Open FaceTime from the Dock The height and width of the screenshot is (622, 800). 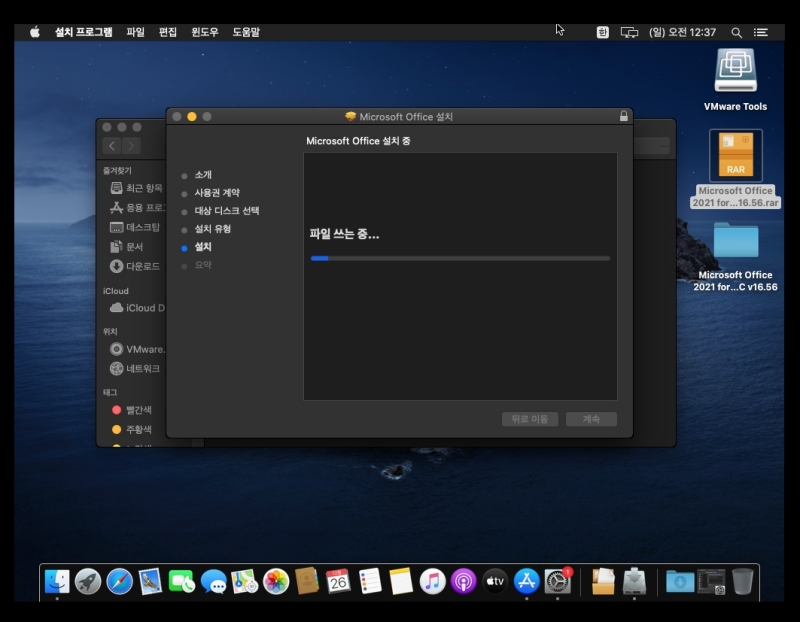(x=182, y=581)
